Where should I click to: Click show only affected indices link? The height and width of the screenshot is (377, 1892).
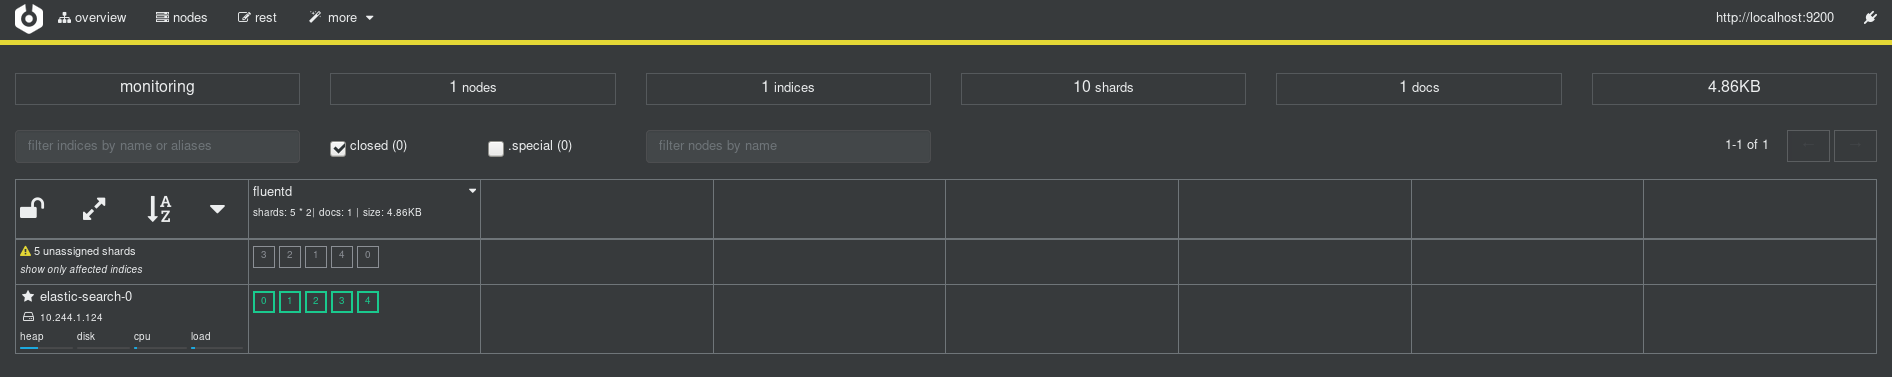[81, 270]
